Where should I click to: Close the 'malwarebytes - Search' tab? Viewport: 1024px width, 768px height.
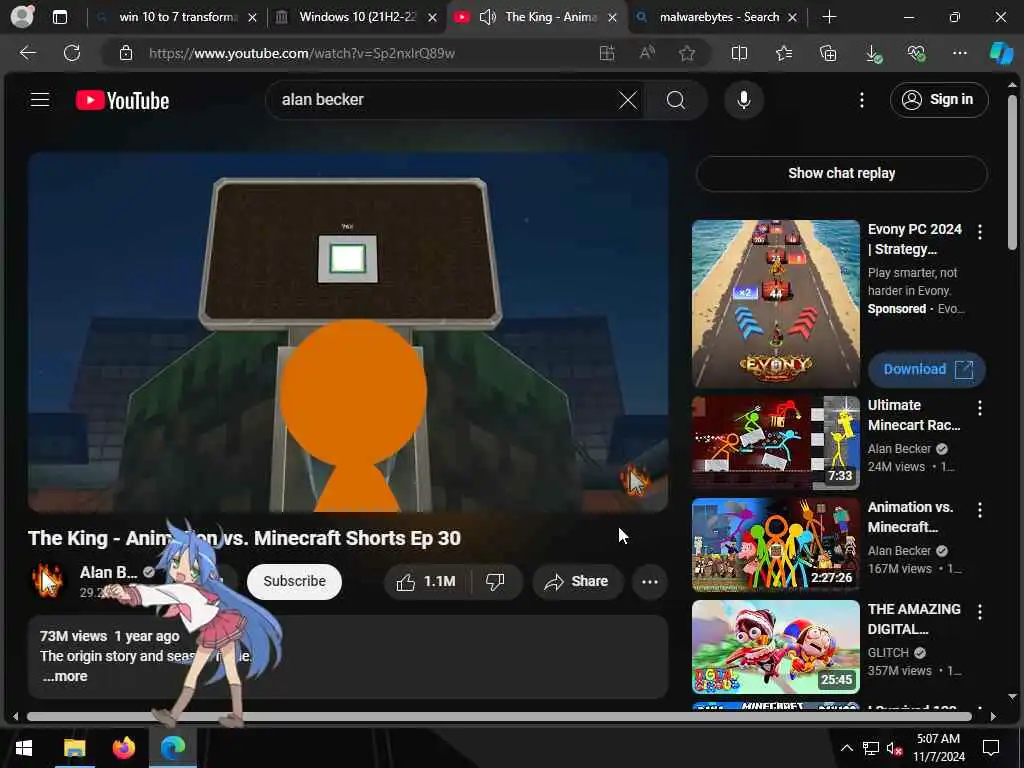click(x=792, y=18)
